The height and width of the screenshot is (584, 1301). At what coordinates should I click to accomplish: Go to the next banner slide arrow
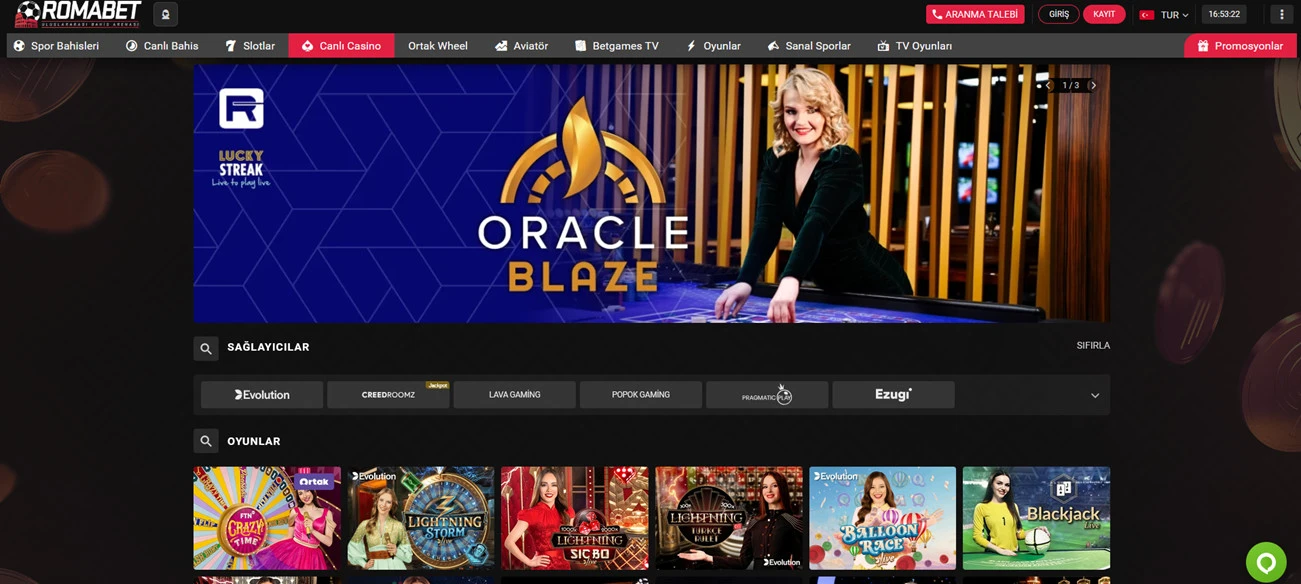pyautogui.click(x=1093, y=86)
